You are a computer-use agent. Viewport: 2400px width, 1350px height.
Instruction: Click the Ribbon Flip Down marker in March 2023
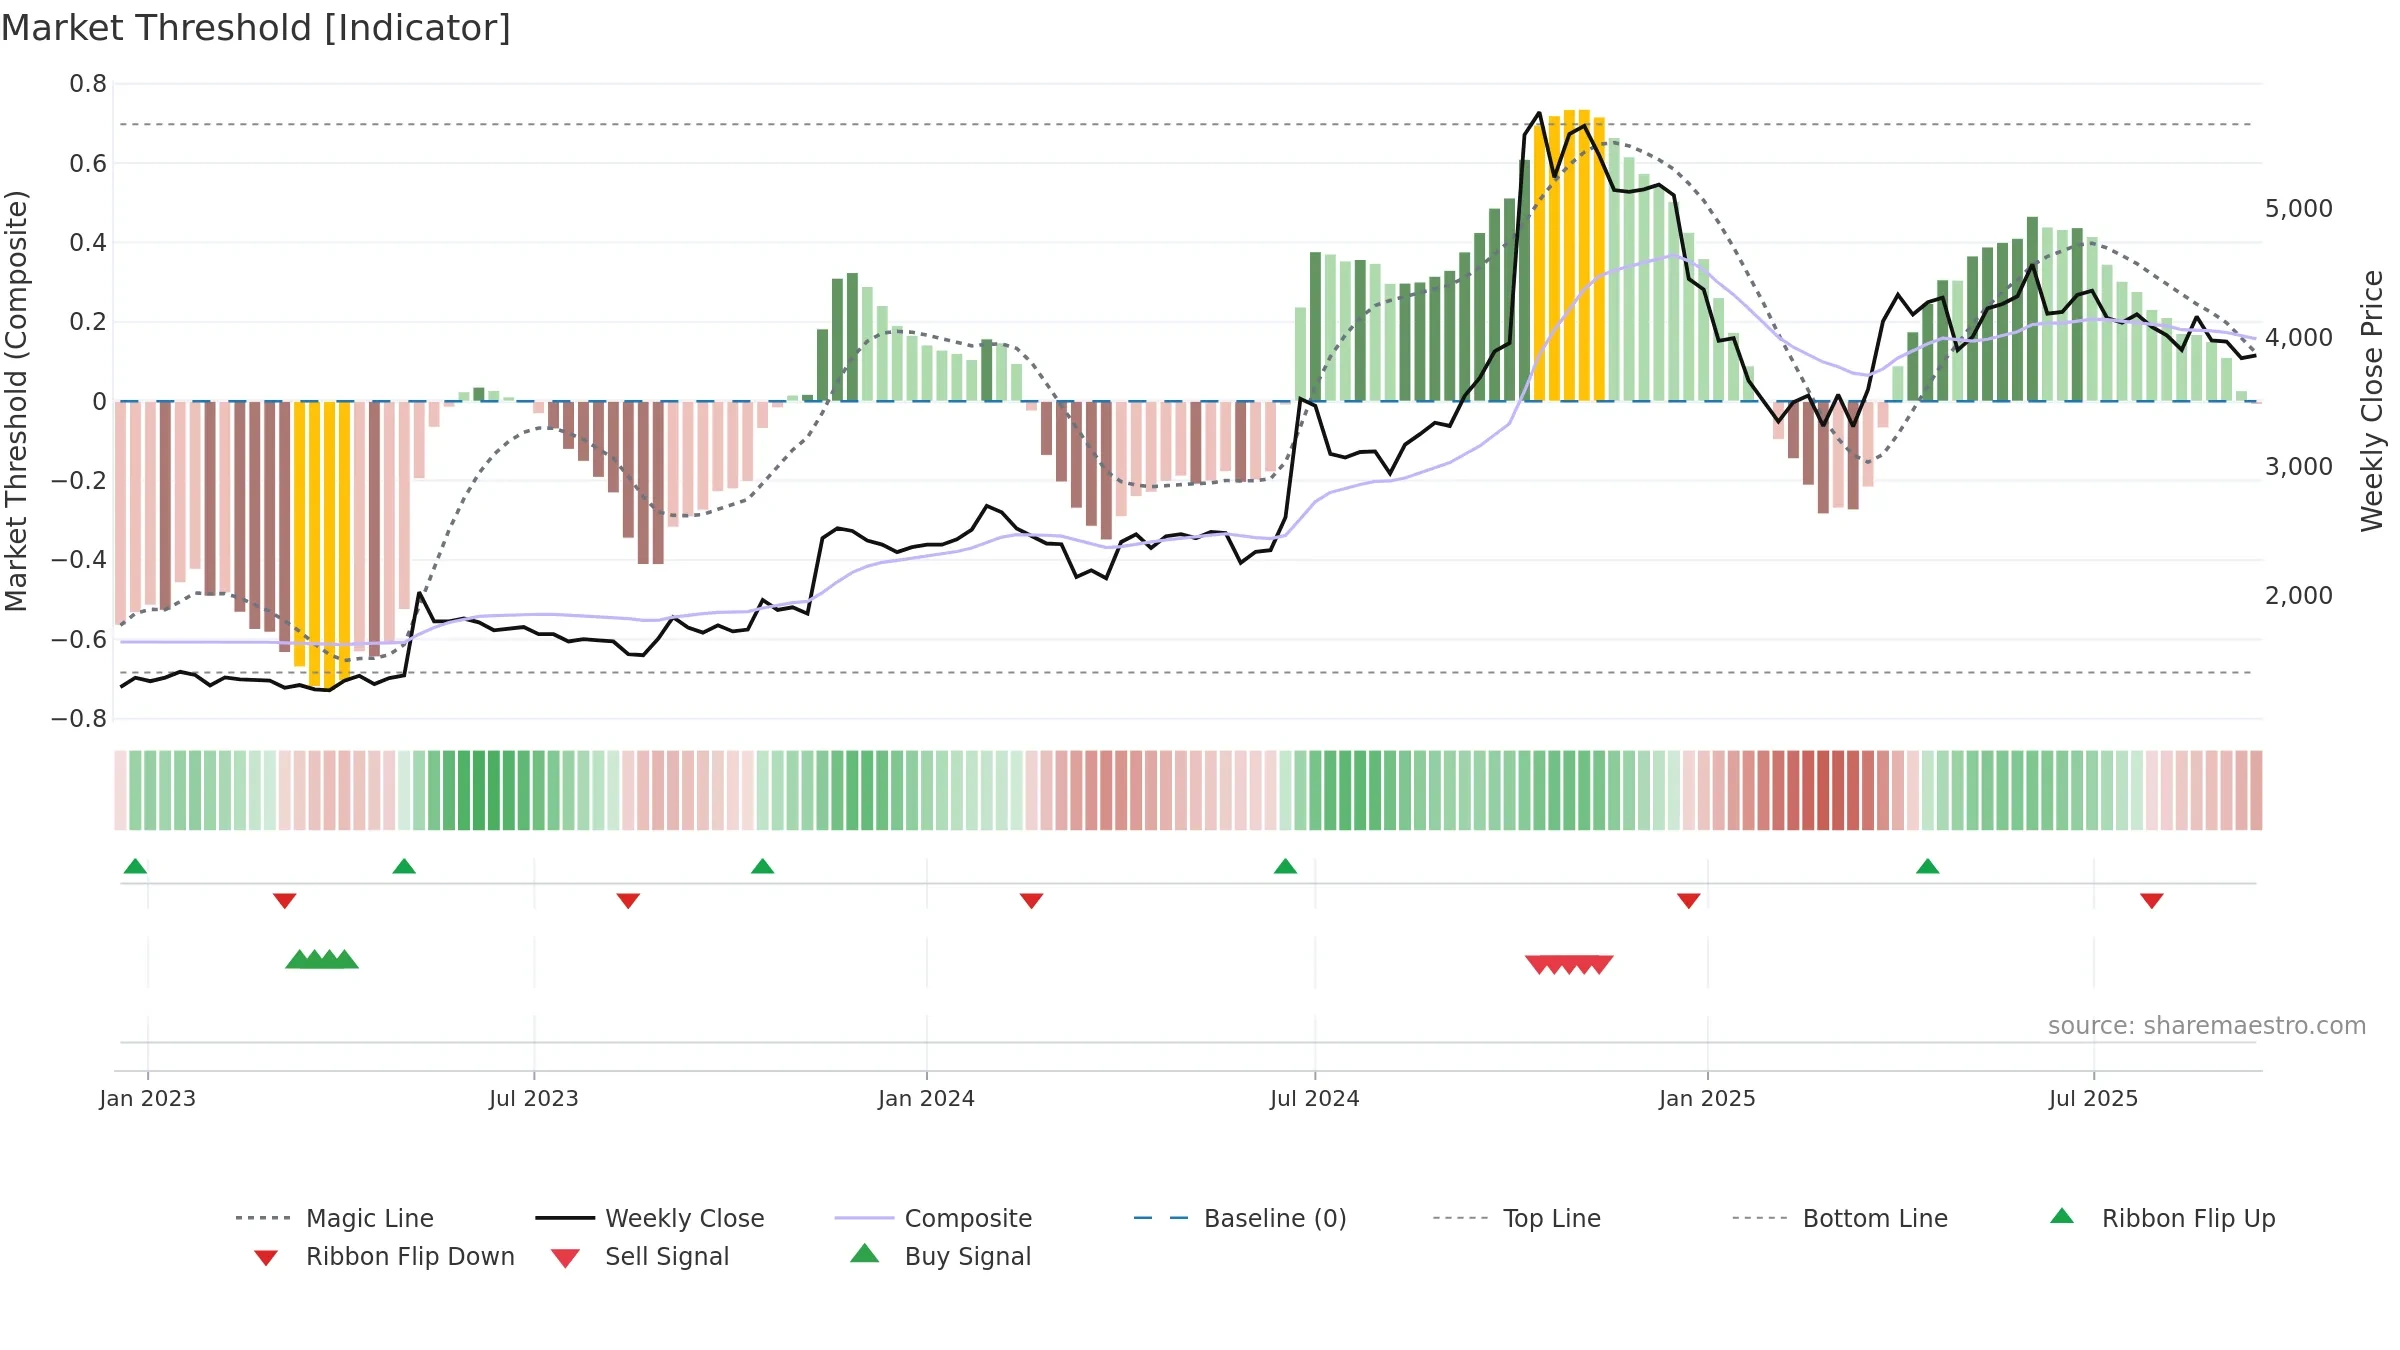coord(284,901)
